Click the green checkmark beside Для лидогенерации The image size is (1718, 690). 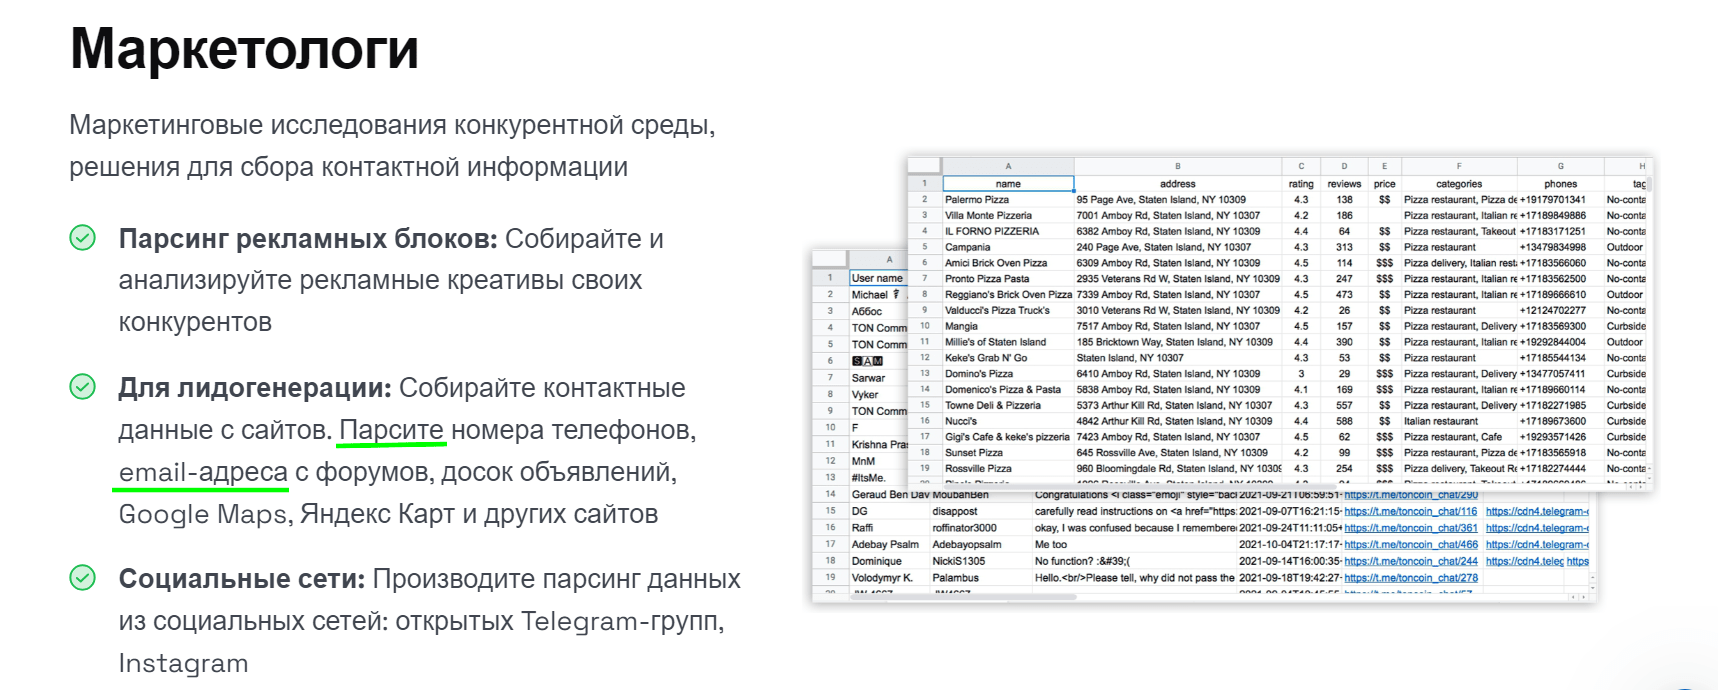pos(83,387)
